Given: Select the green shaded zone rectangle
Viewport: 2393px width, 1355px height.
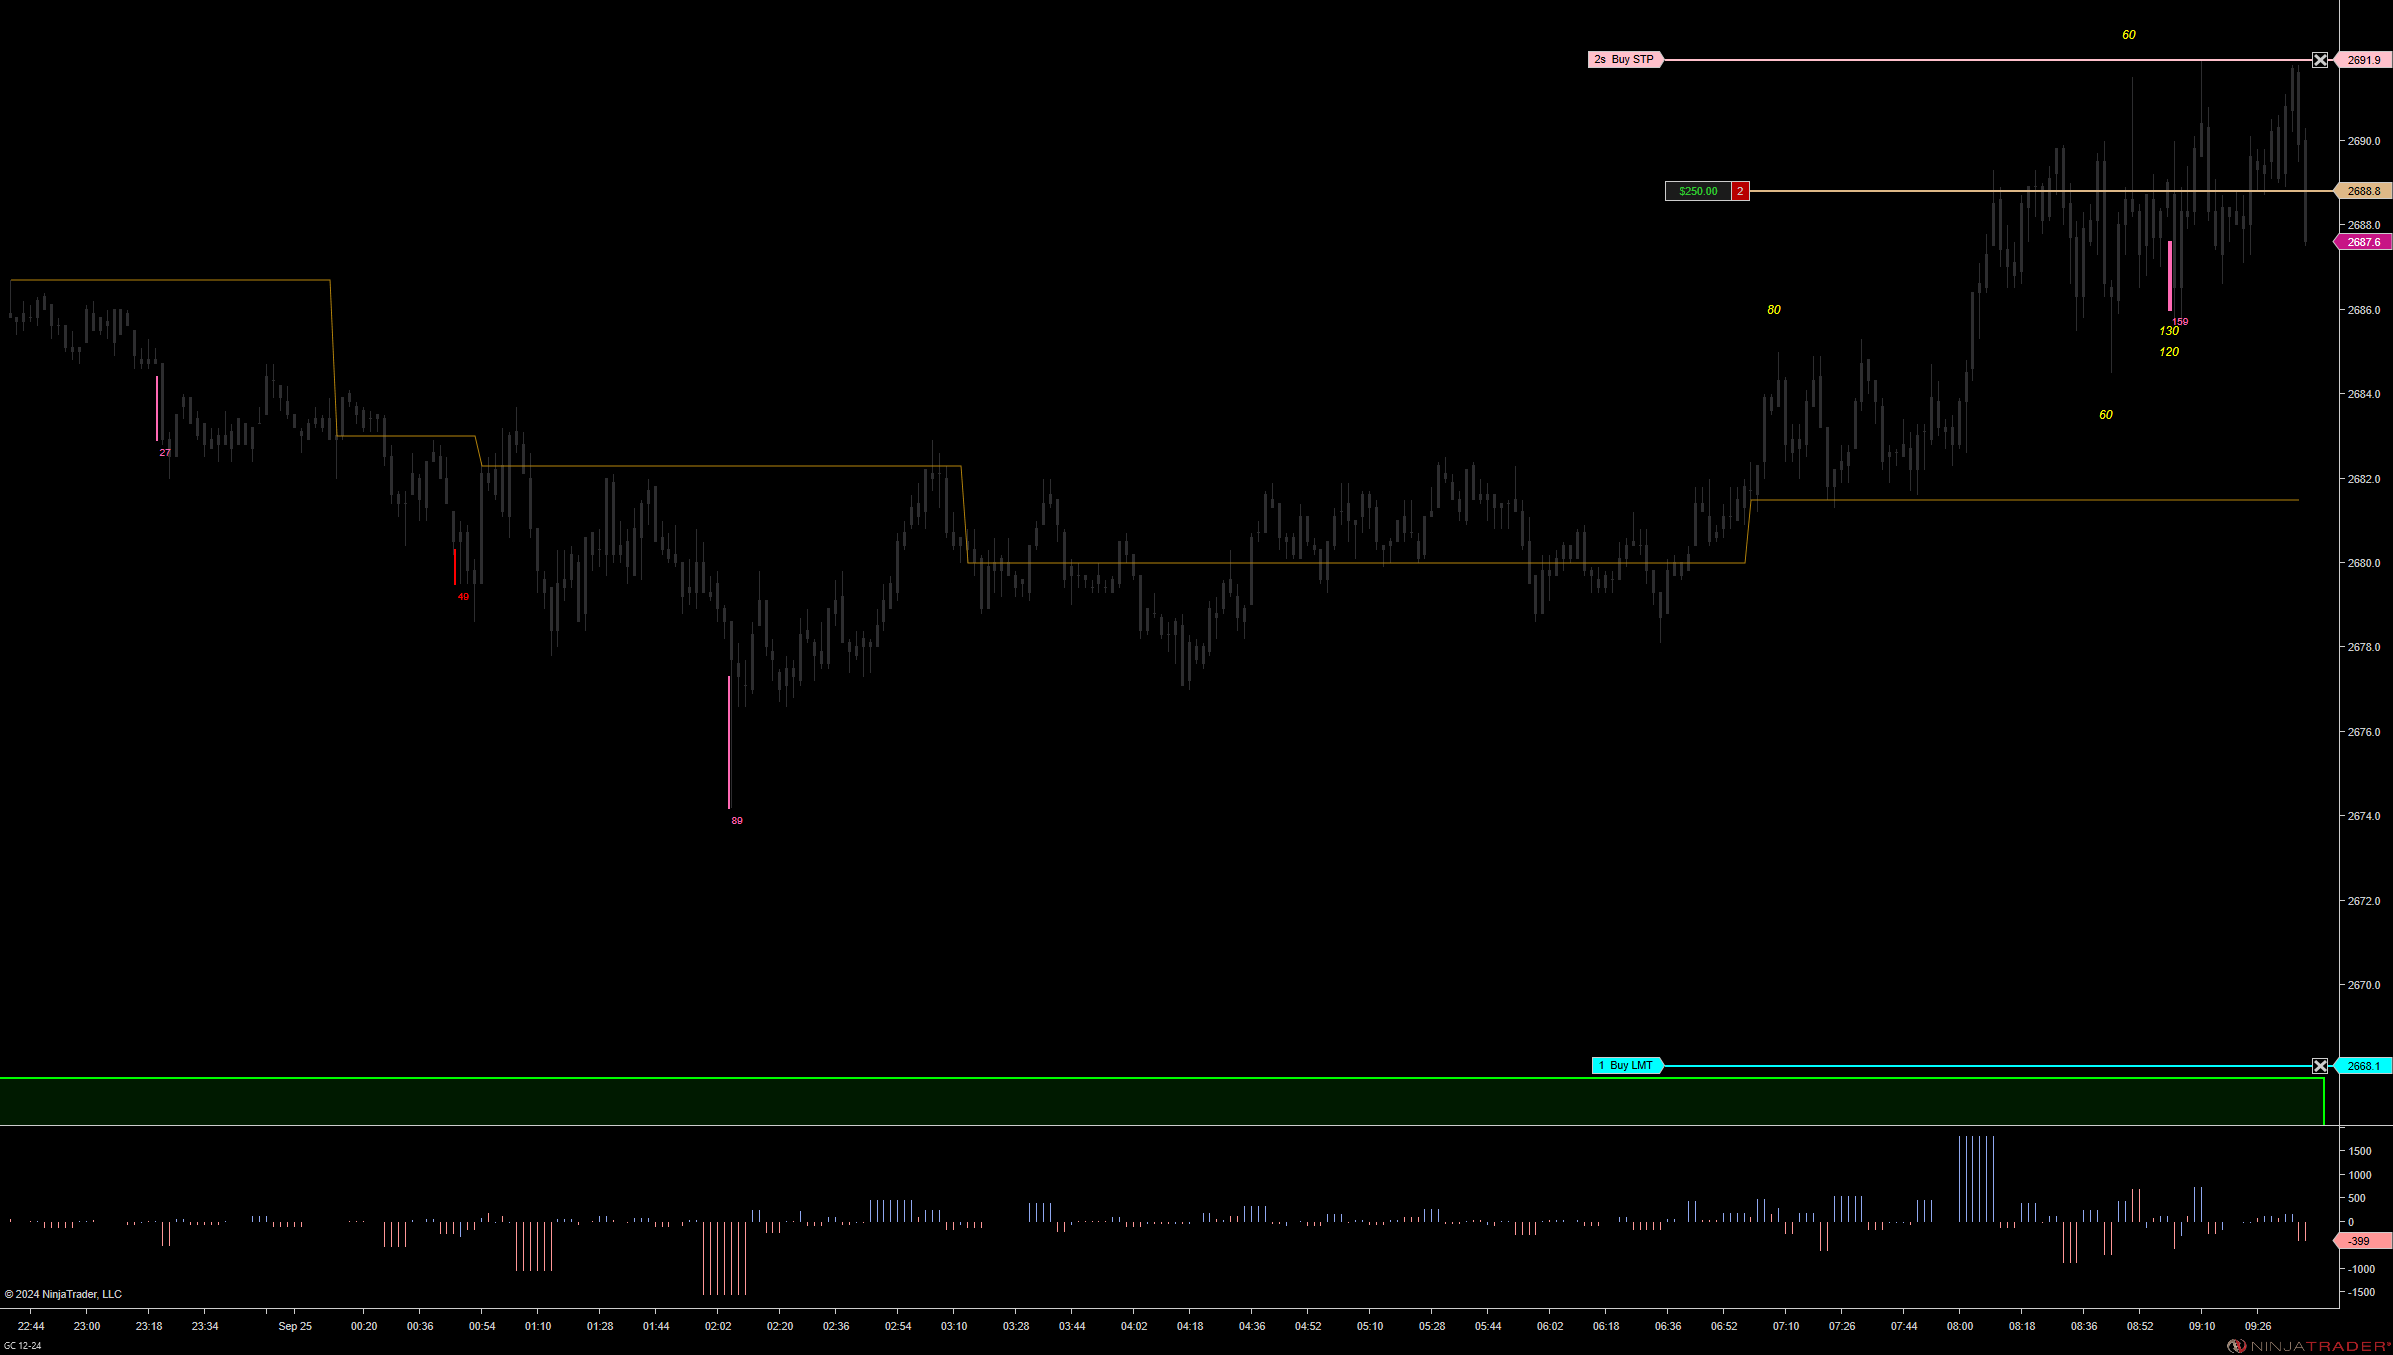Looking at the screenshot, I should [1160, 1101].
